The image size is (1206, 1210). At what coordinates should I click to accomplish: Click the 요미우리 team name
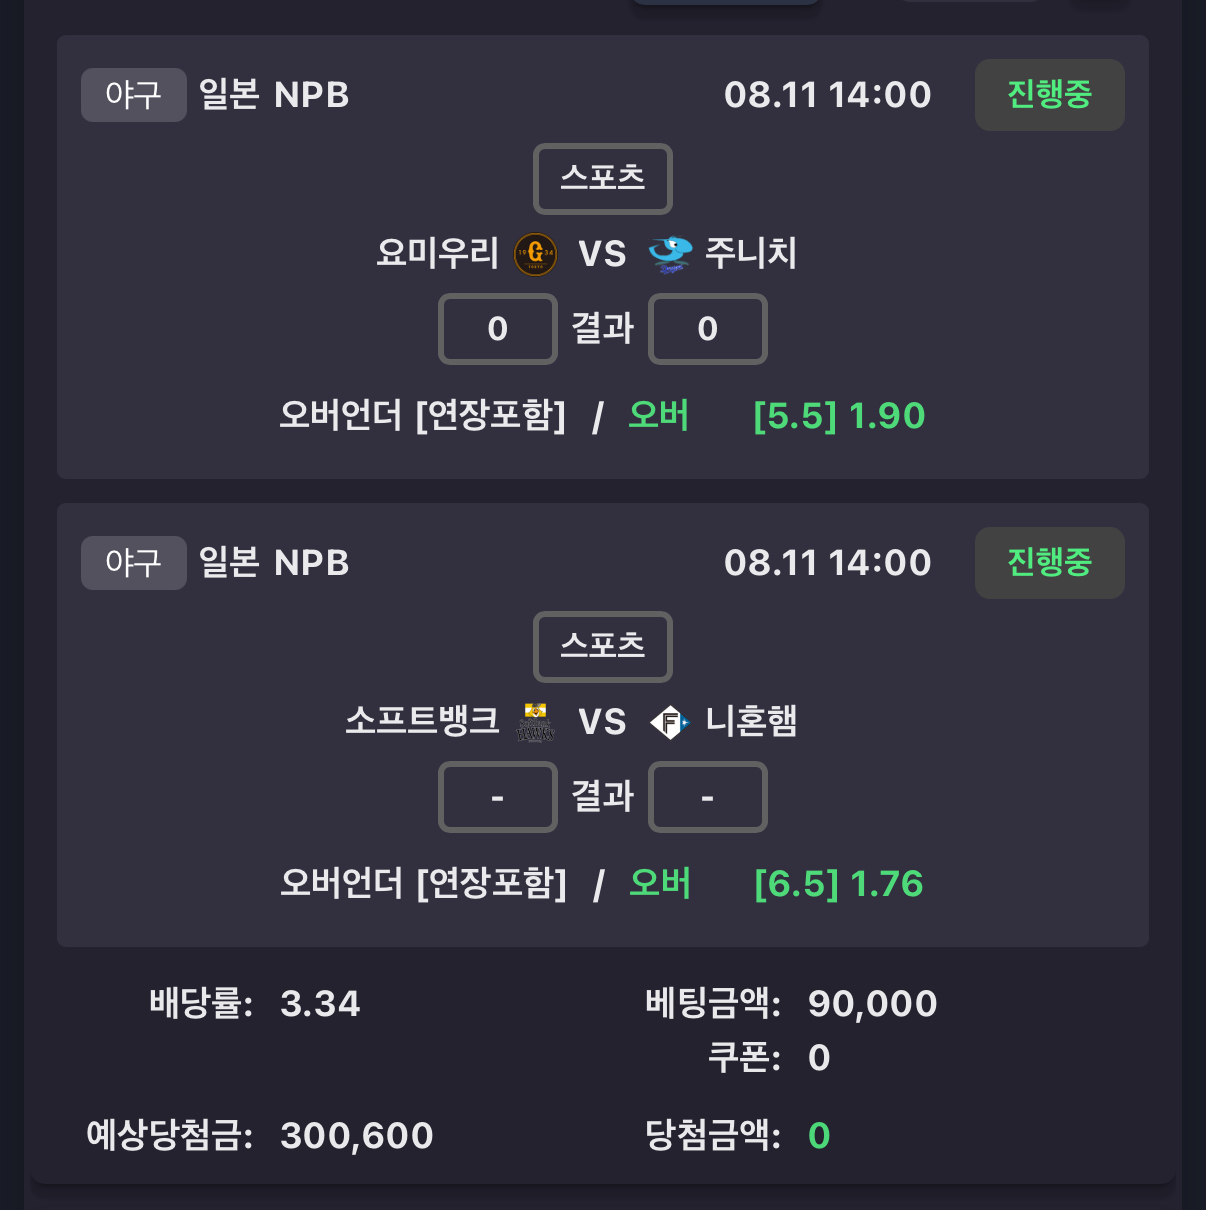[x=437, y=253]
